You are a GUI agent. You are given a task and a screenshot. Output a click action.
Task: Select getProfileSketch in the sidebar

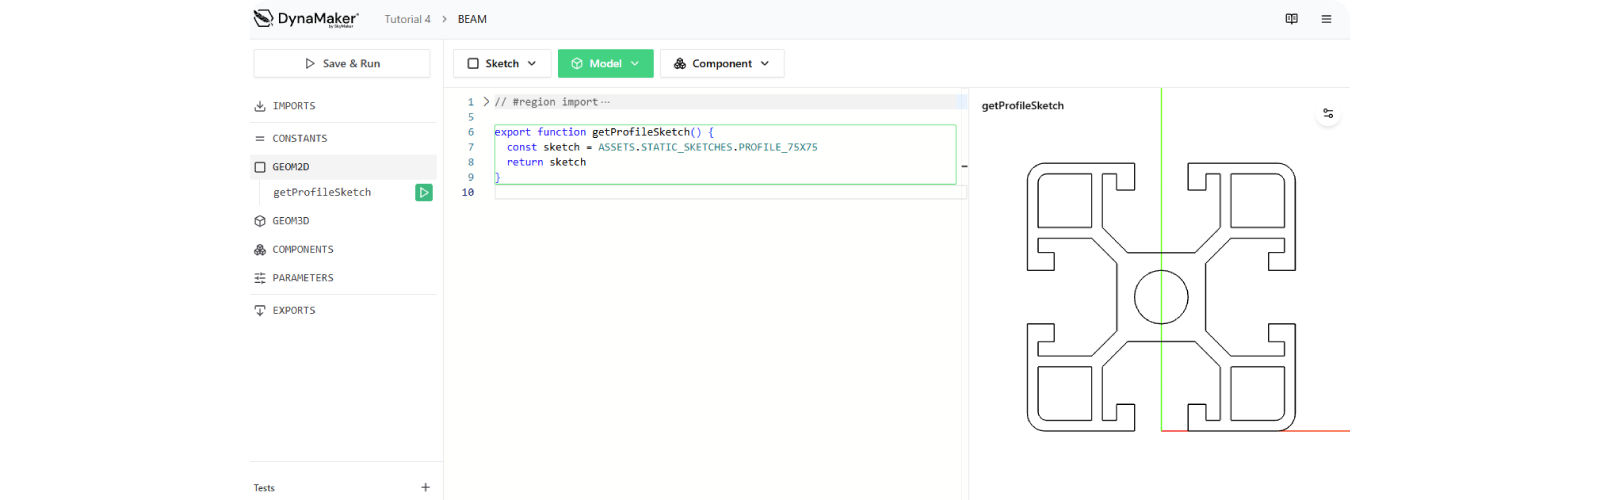(x=322, y=192)
